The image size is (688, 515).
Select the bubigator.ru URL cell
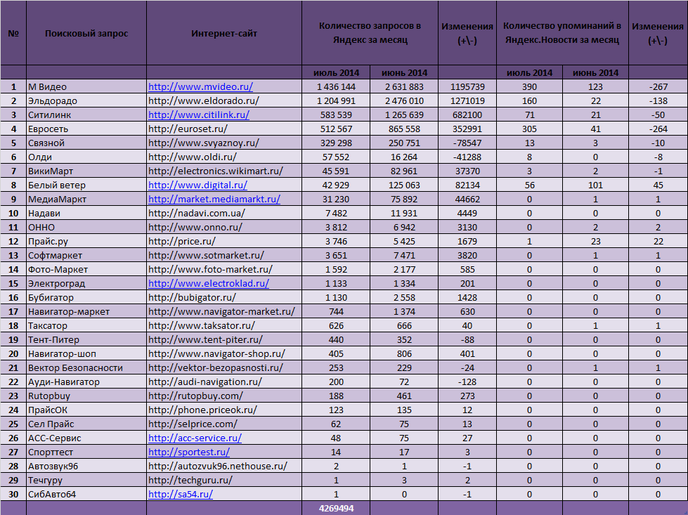224,297
